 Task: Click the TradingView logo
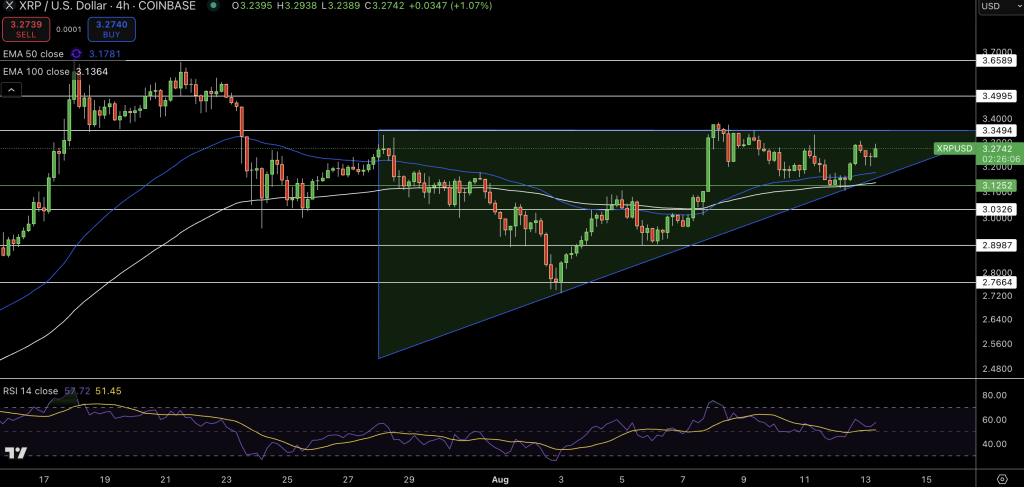click(14, 453)
